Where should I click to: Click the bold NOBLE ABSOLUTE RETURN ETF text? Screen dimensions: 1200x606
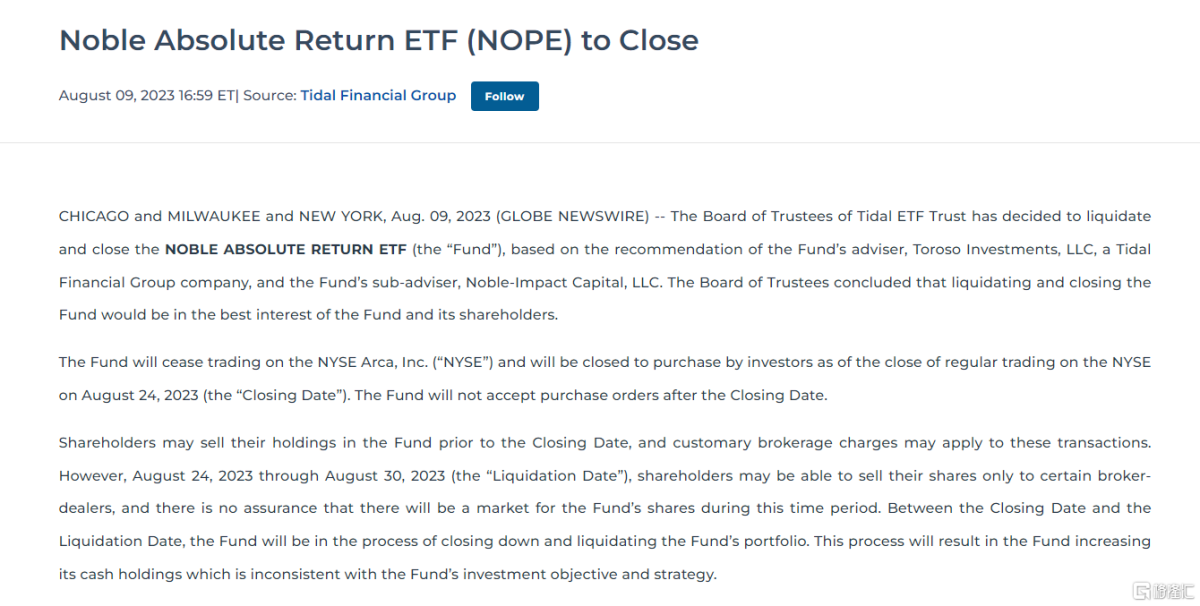pos(286,249)
